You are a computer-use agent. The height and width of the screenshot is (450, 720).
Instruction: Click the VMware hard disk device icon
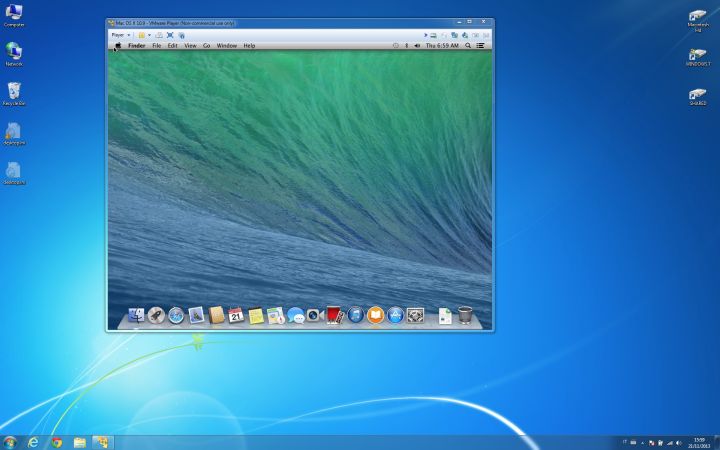click(x=433, y=35)
